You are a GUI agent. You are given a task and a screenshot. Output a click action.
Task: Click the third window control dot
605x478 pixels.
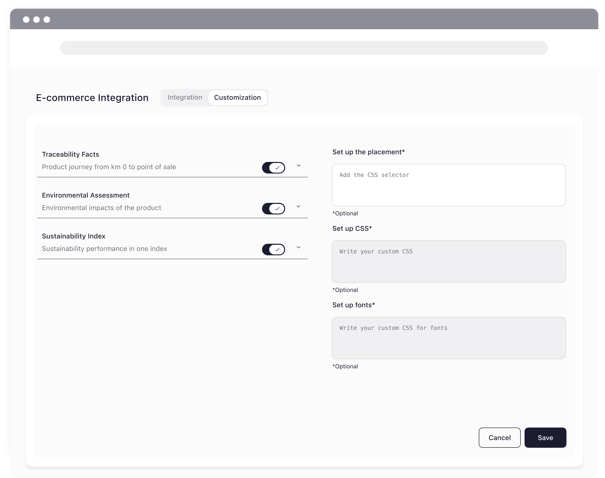tap(47, 20)
